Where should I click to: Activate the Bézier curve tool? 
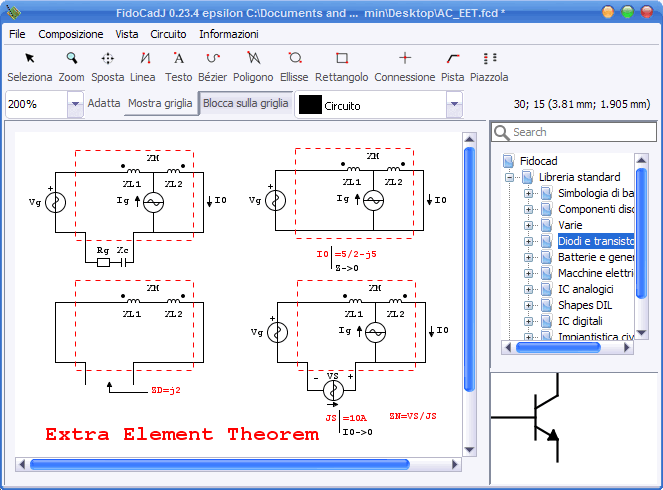[x=212, y=65]
